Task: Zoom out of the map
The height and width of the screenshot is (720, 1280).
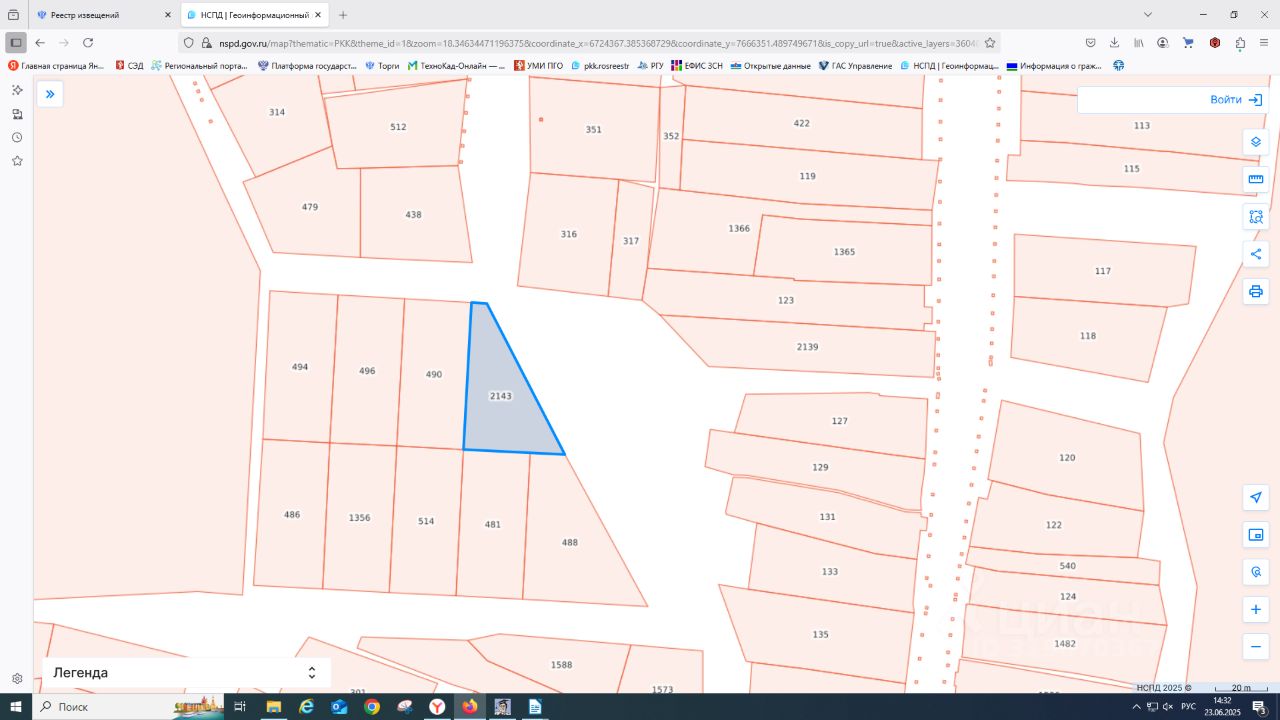Action: 1256,646
